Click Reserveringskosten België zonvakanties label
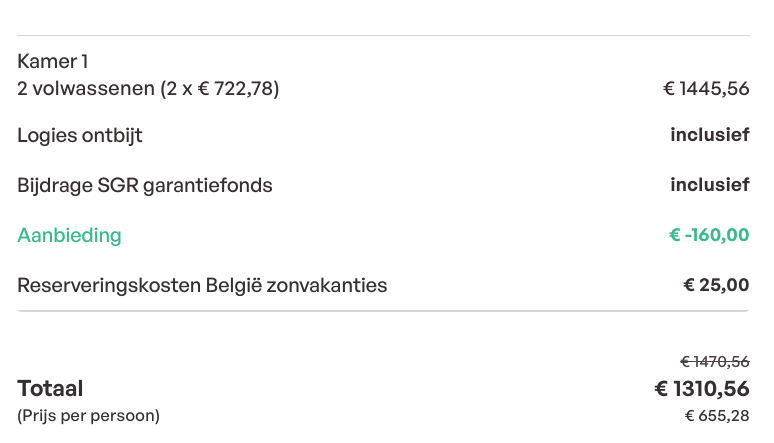Image resolution: width=774 pixels, height=443 pixels. [202, 285]
